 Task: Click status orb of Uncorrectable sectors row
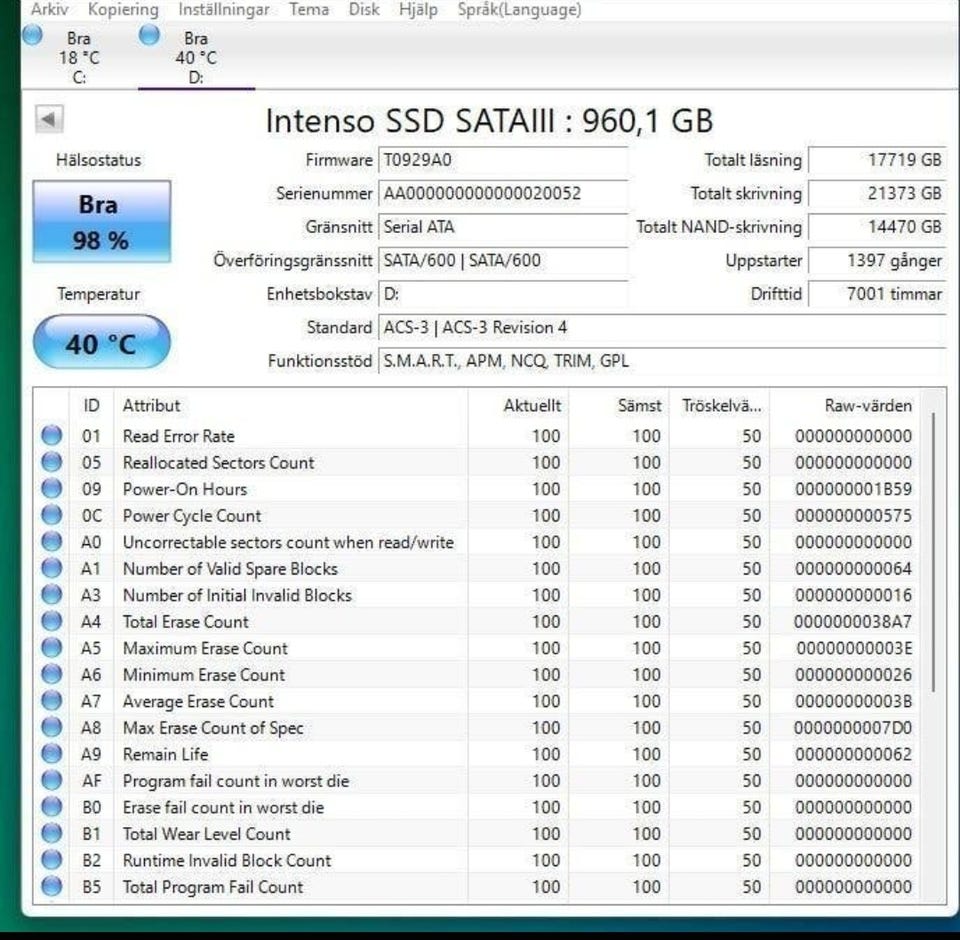(51, 541)
